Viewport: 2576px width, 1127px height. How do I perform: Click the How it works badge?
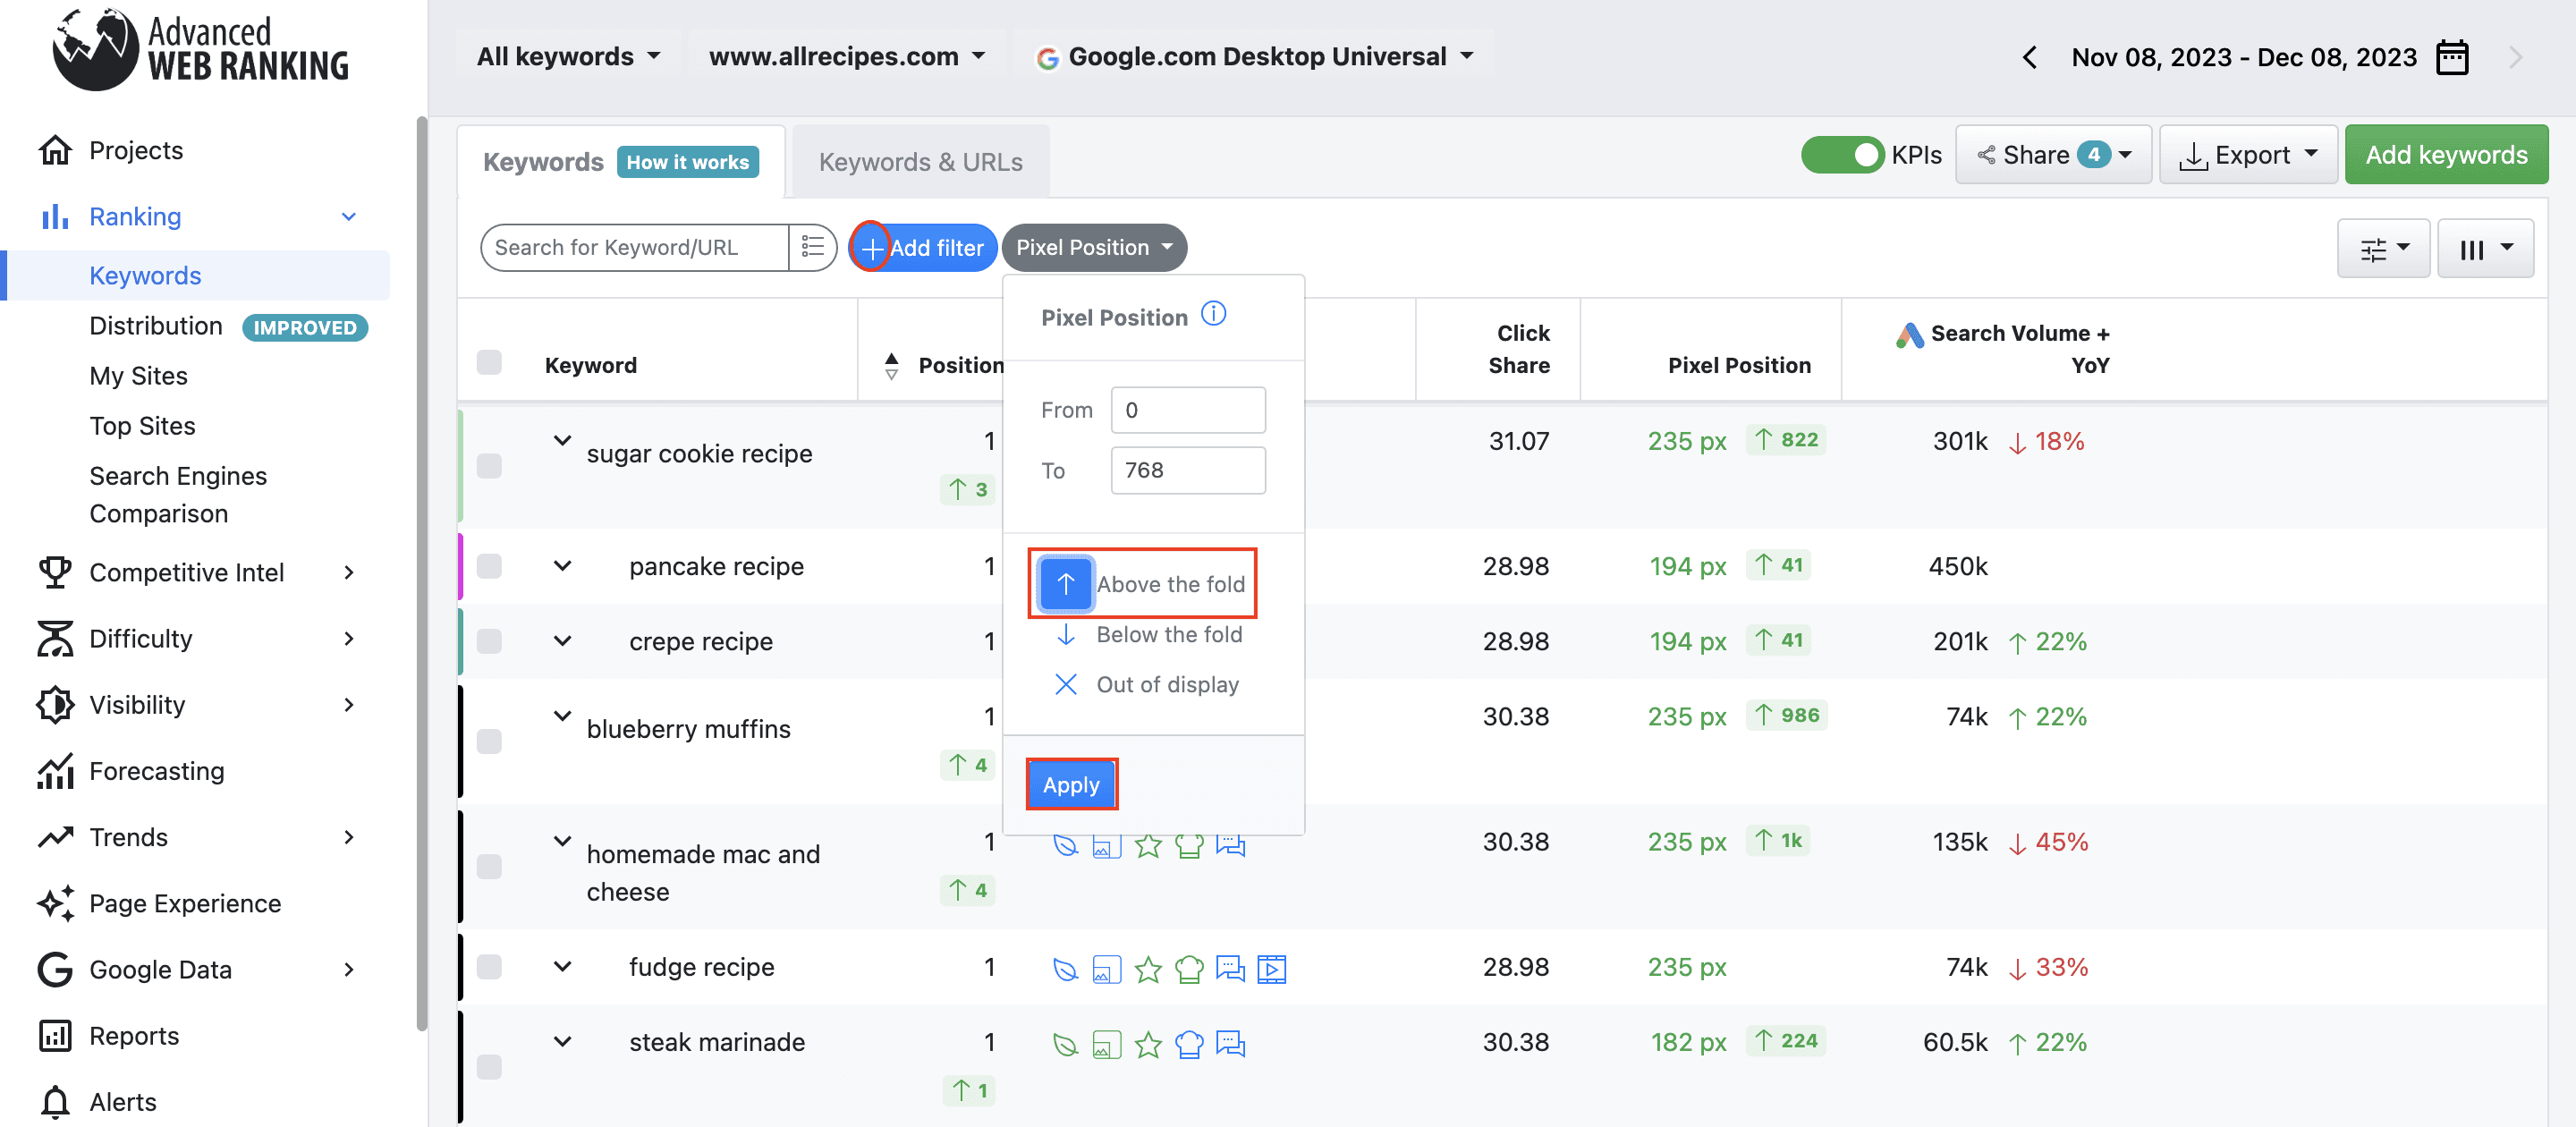pyautogui.click(x=688, y=162)
